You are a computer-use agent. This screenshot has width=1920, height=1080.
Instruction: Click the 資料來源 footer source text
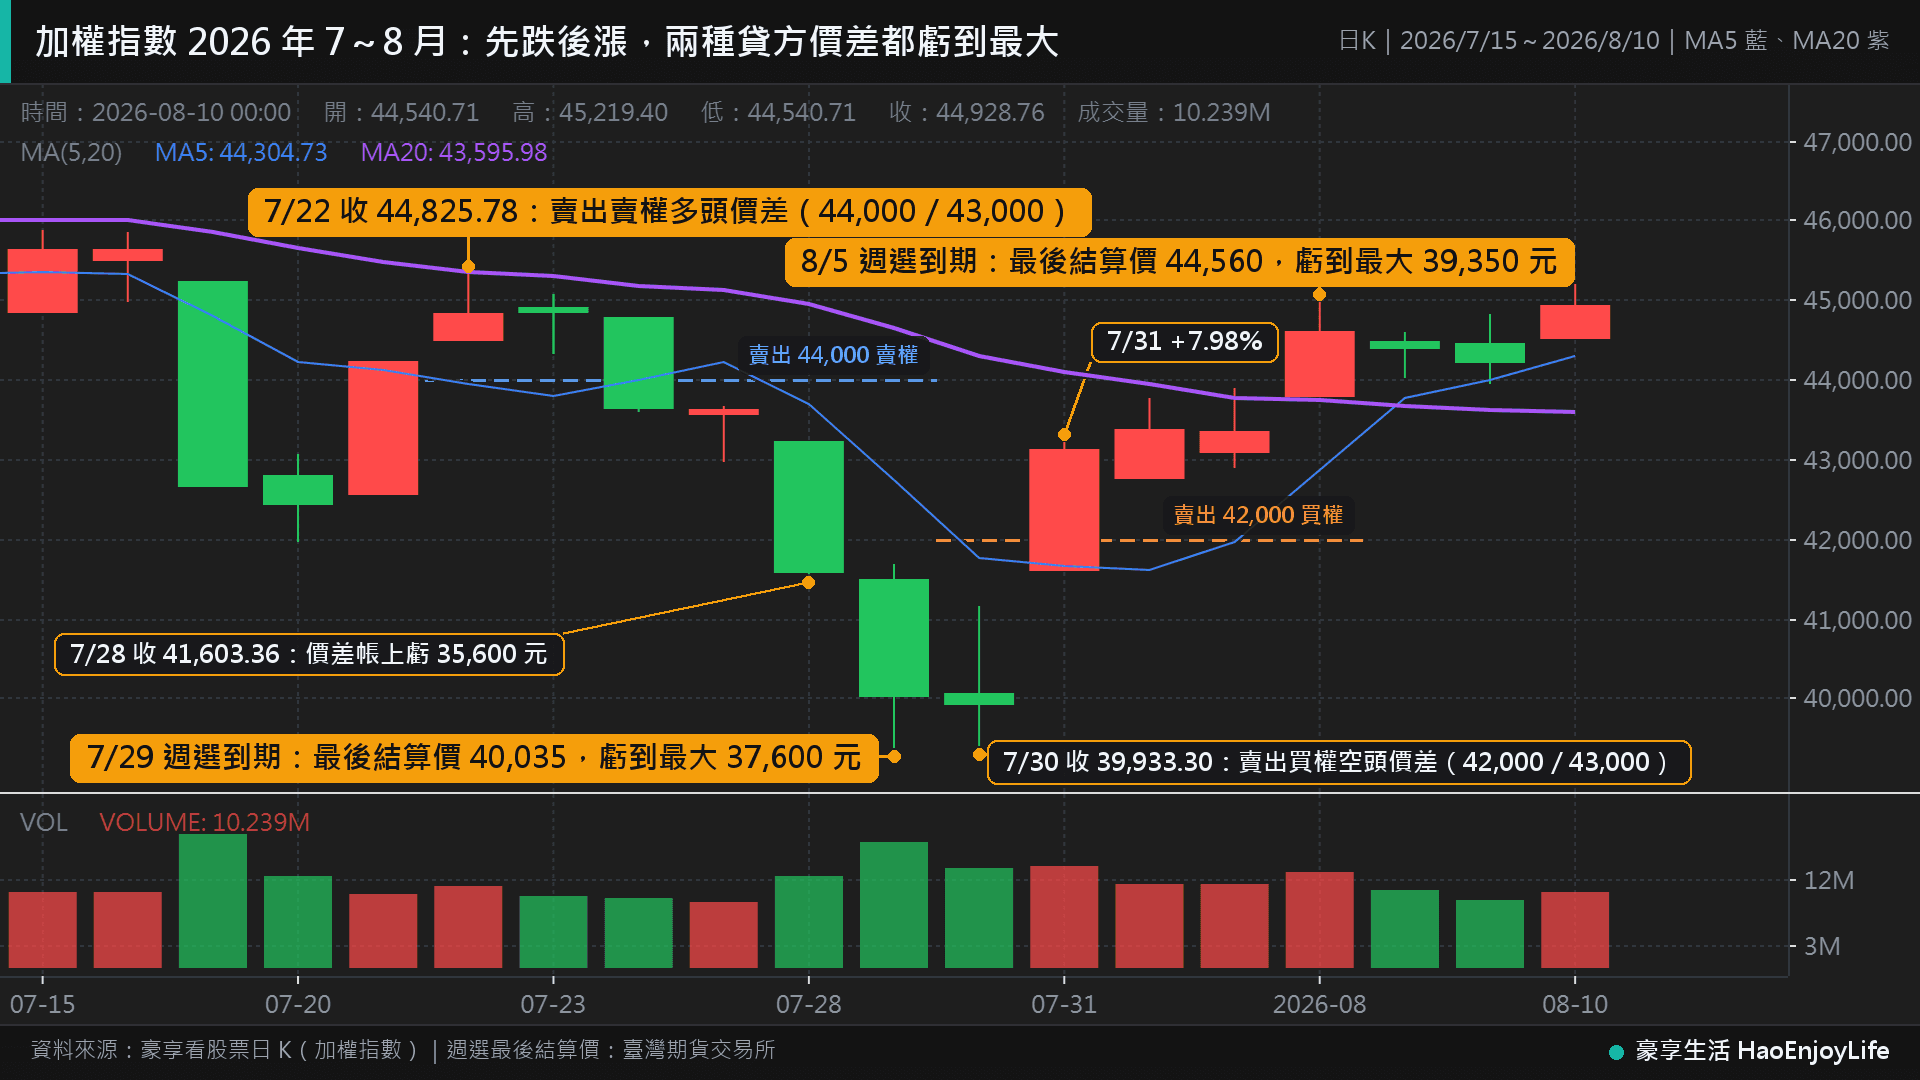pos(403,1050)
